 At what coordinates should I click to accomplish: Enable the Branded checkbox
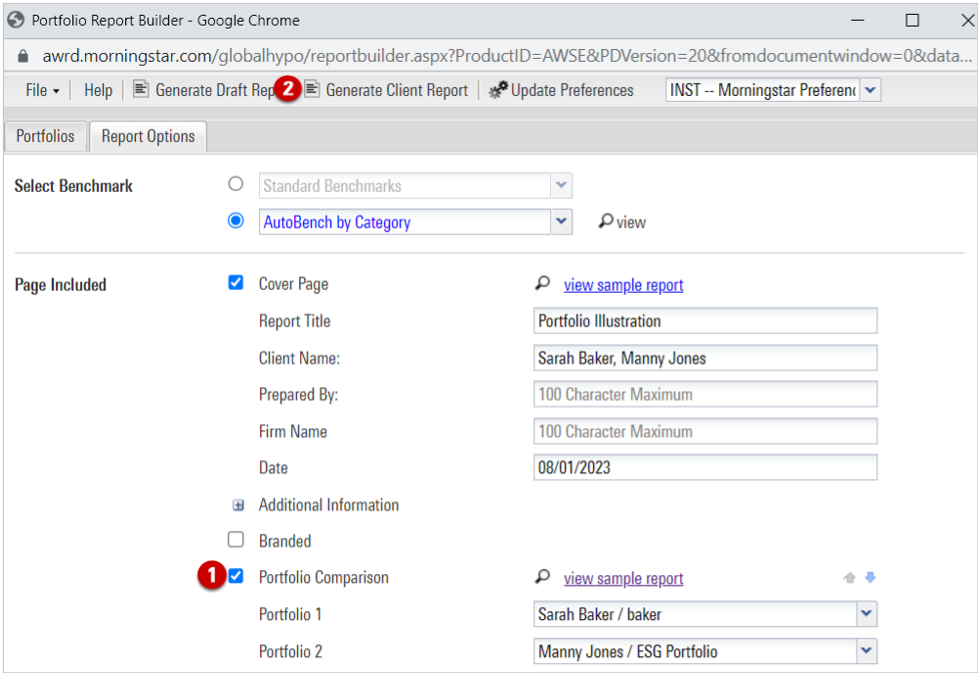236,540
